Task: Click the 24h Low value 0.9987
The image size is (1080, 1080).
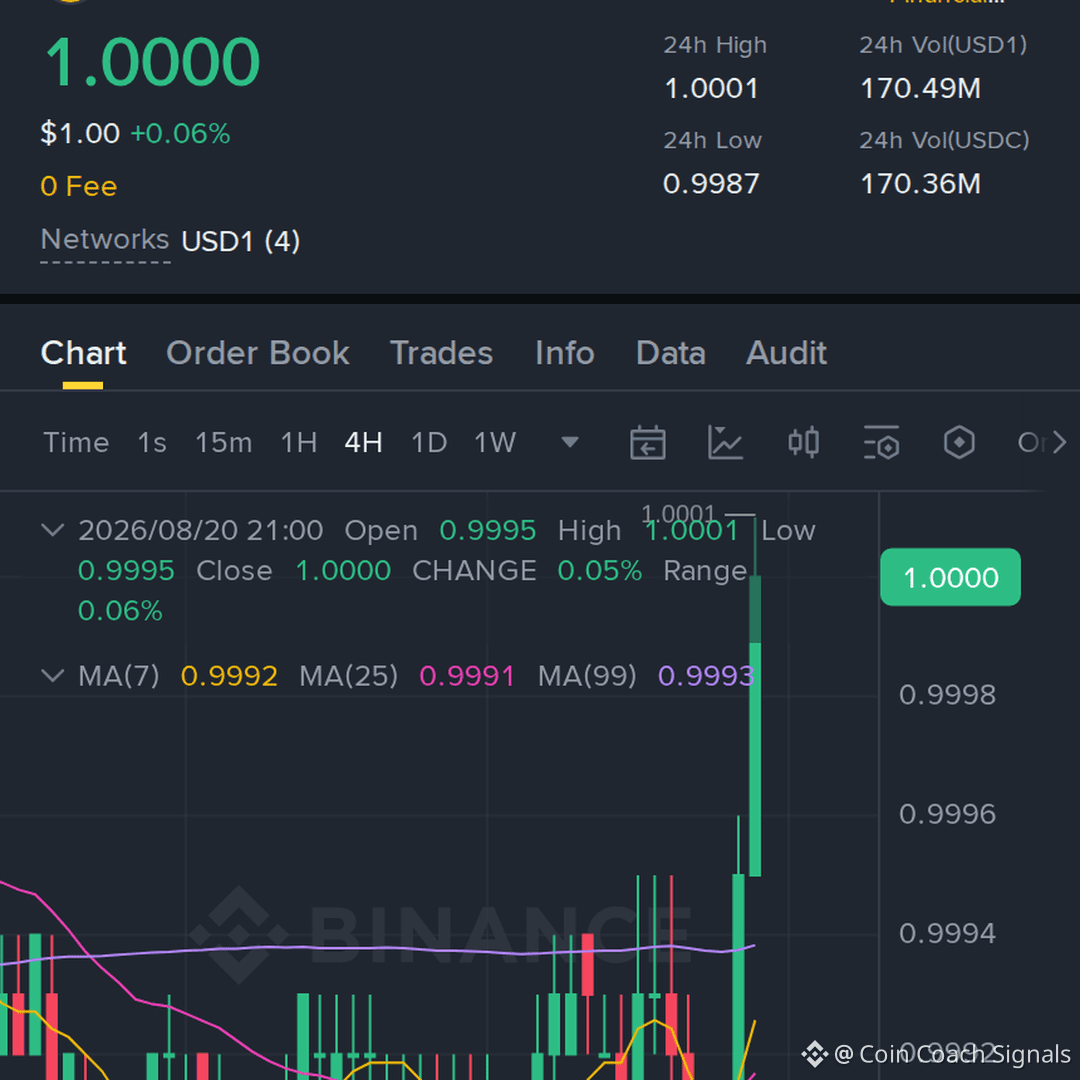Action: (x=711, y=184)
